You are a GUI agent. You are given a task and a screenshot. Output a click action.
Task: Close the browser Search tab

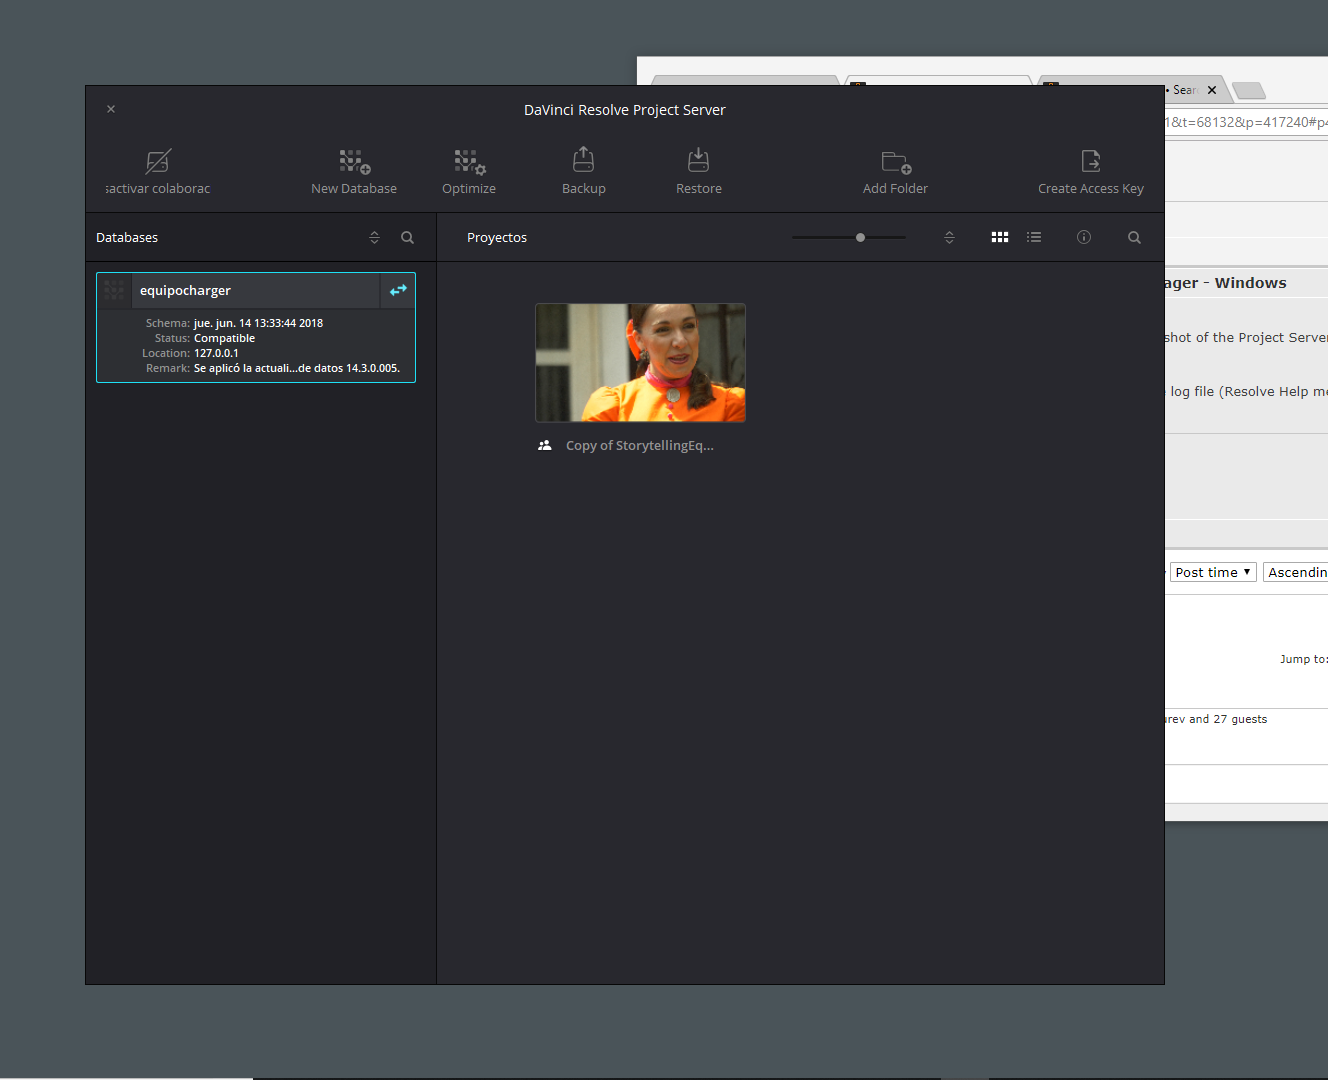click(1212, 90)
